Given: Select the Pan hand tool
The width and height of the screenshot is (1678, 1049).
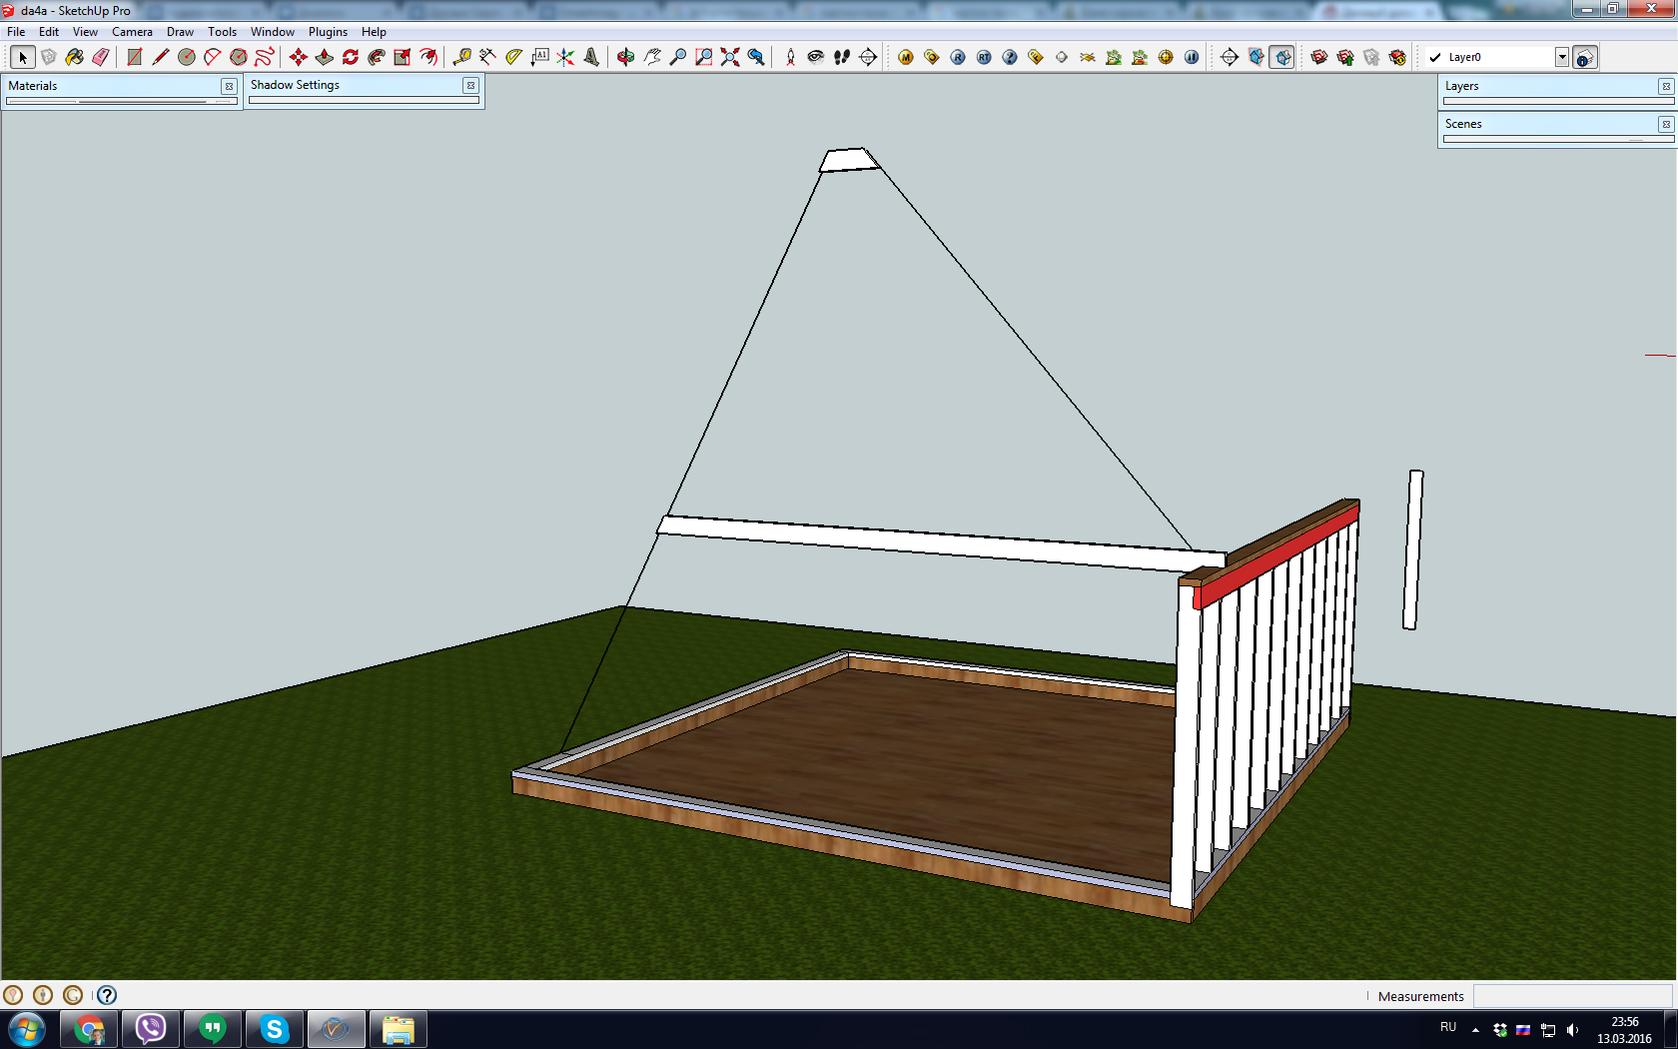Looking at the screenshot, I should 652,57.
